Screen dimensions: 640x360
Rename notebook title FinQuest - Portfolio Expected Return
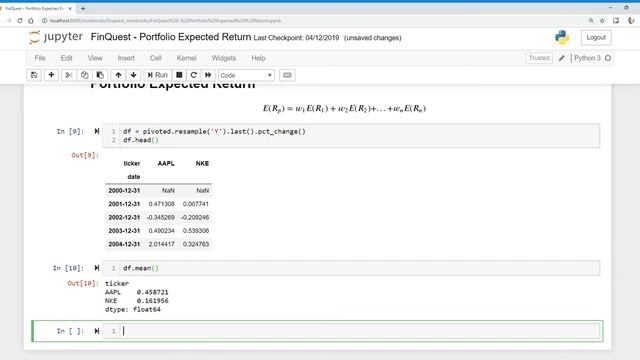click(171, 37)
